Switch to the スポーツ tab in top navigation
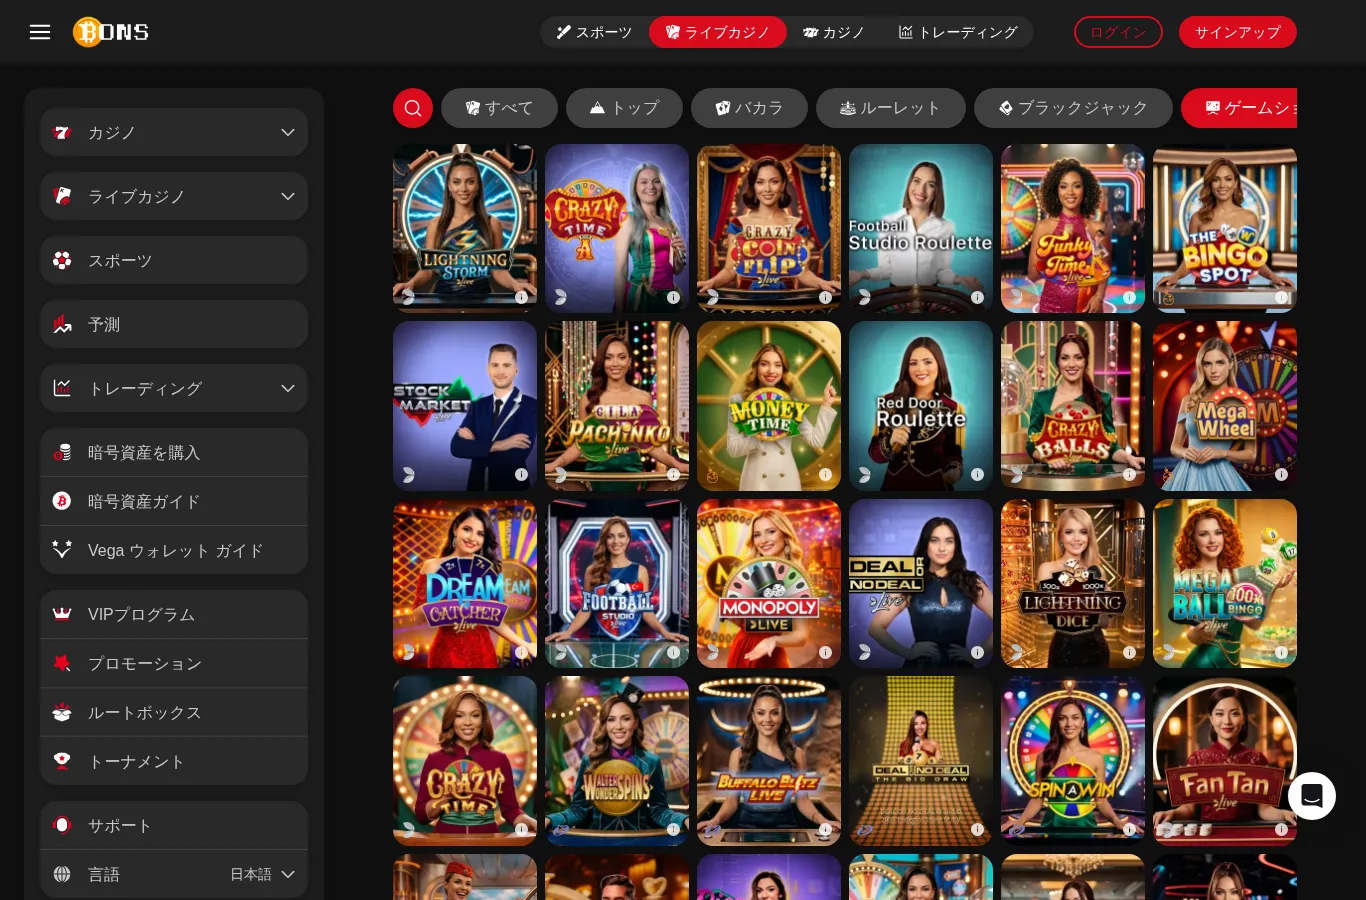Image resolution: width=1366 pixels, height=900 pixels. pyautogui.click(x=595, y=32)
